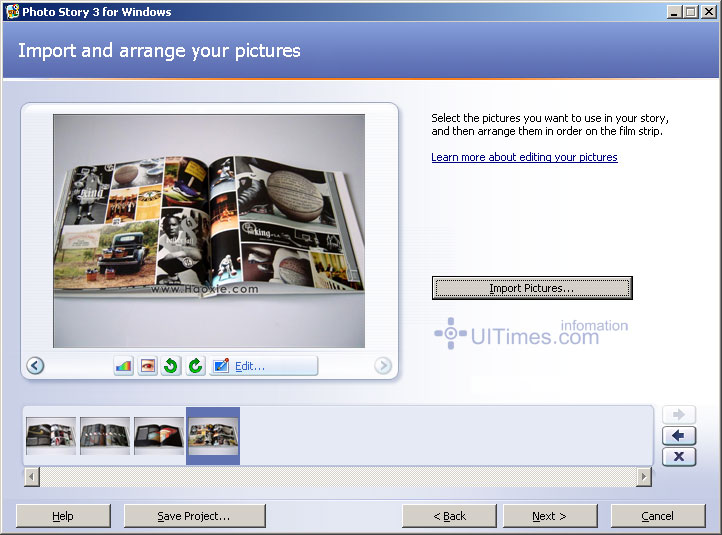Rotate picture clockwise

(x=195, y=366)
